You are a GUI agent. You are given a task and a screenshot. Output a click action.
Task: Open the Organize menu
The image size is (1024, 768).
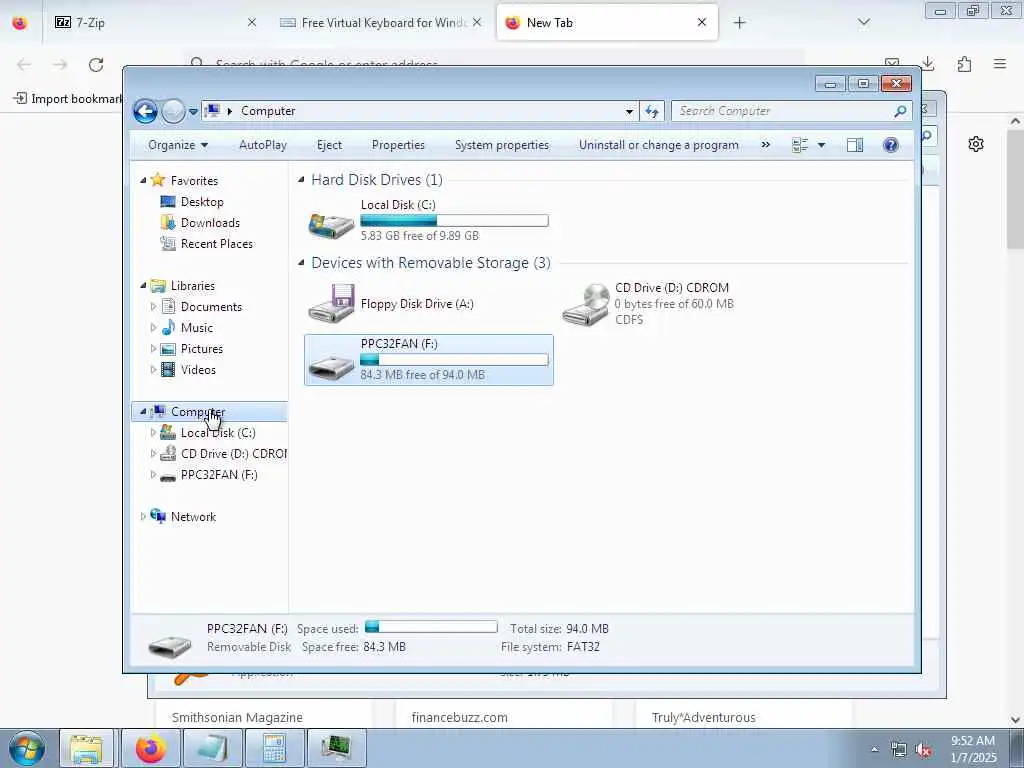pos(178,145)
